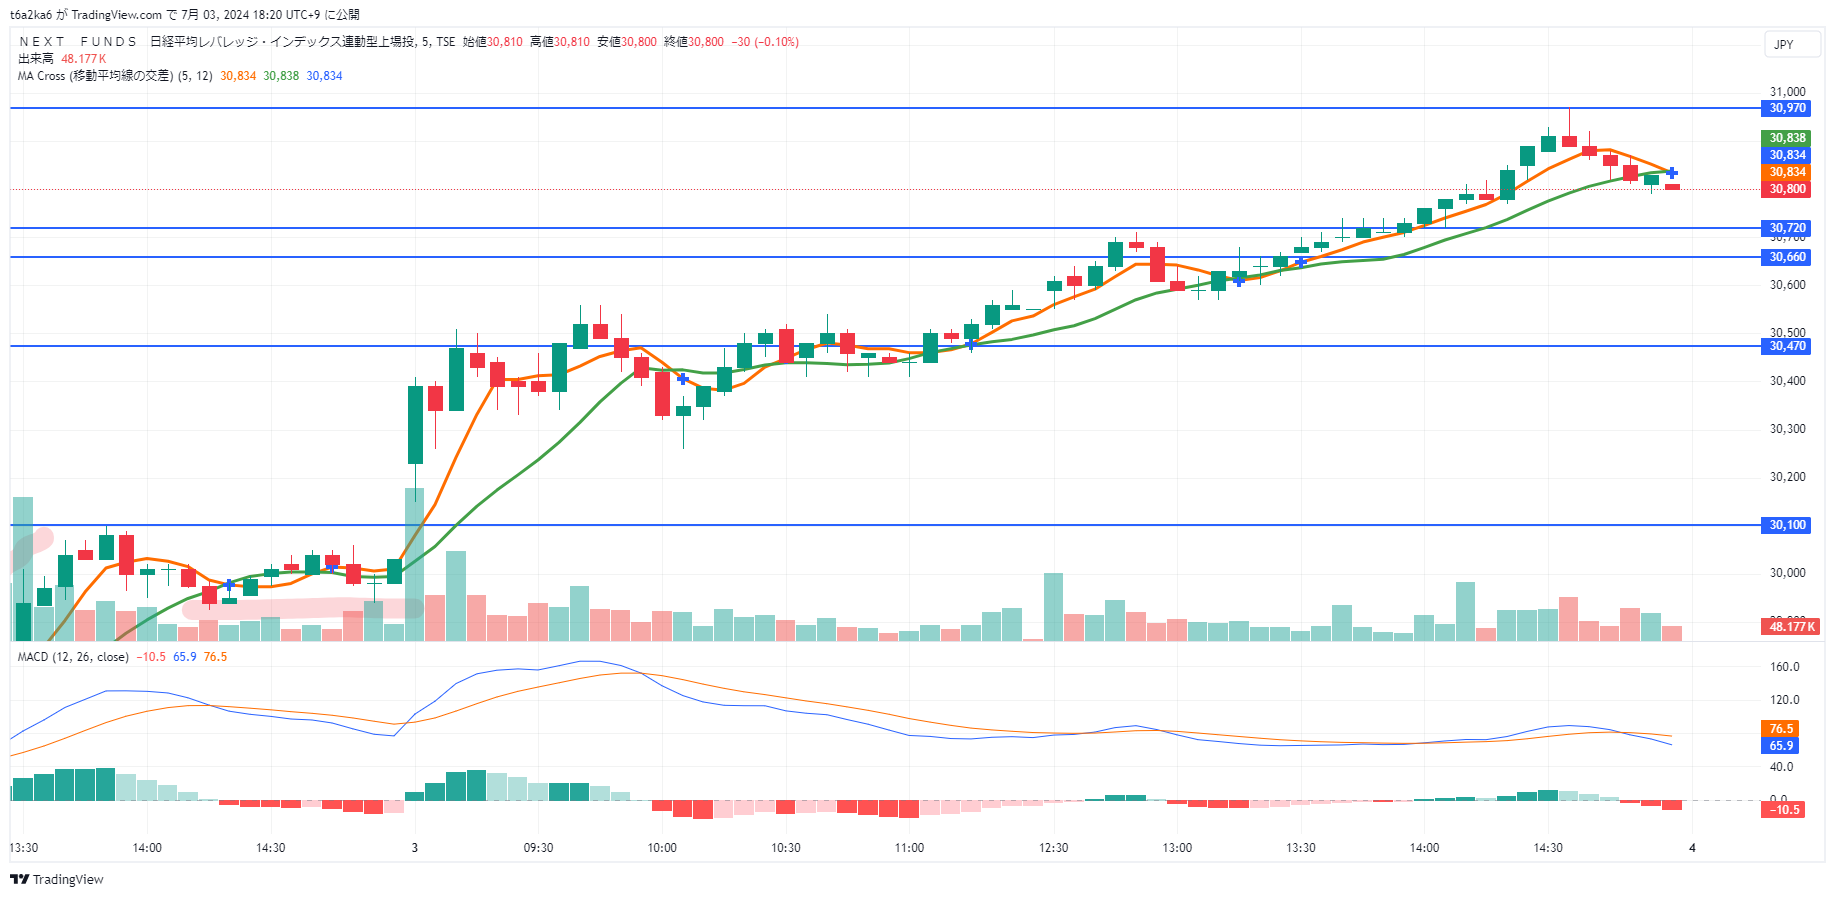
Task: Select the 30,470 horizontal line label
Action: tap(1787, 346)
